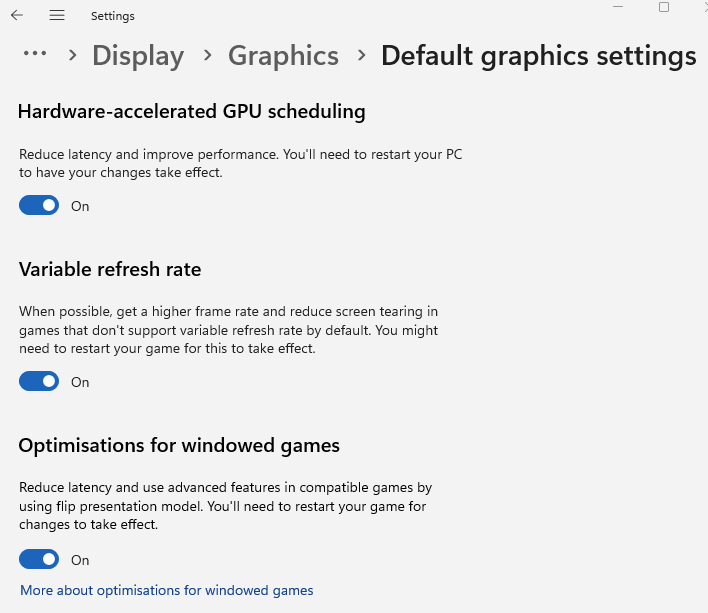Click the Default graphics settings title
The image size is (708, 613).
point(539,56)
